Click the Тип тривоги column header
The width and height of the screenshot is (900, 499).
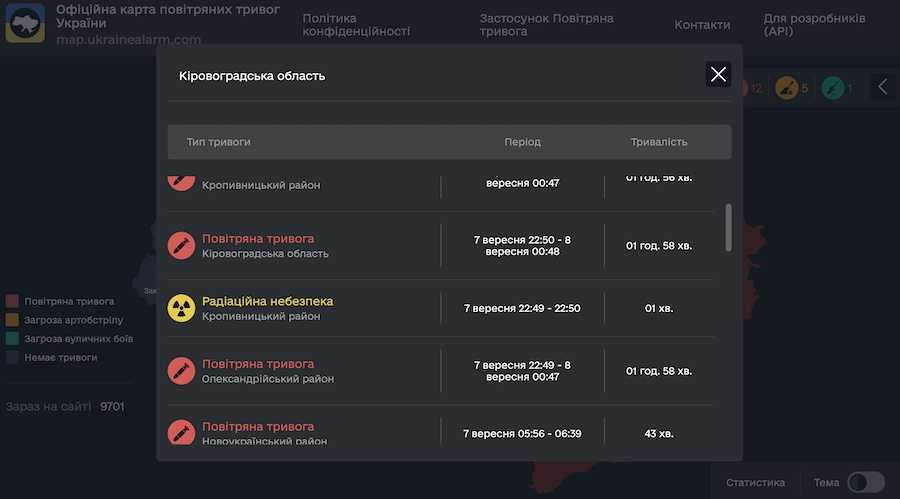coord(218,142)
